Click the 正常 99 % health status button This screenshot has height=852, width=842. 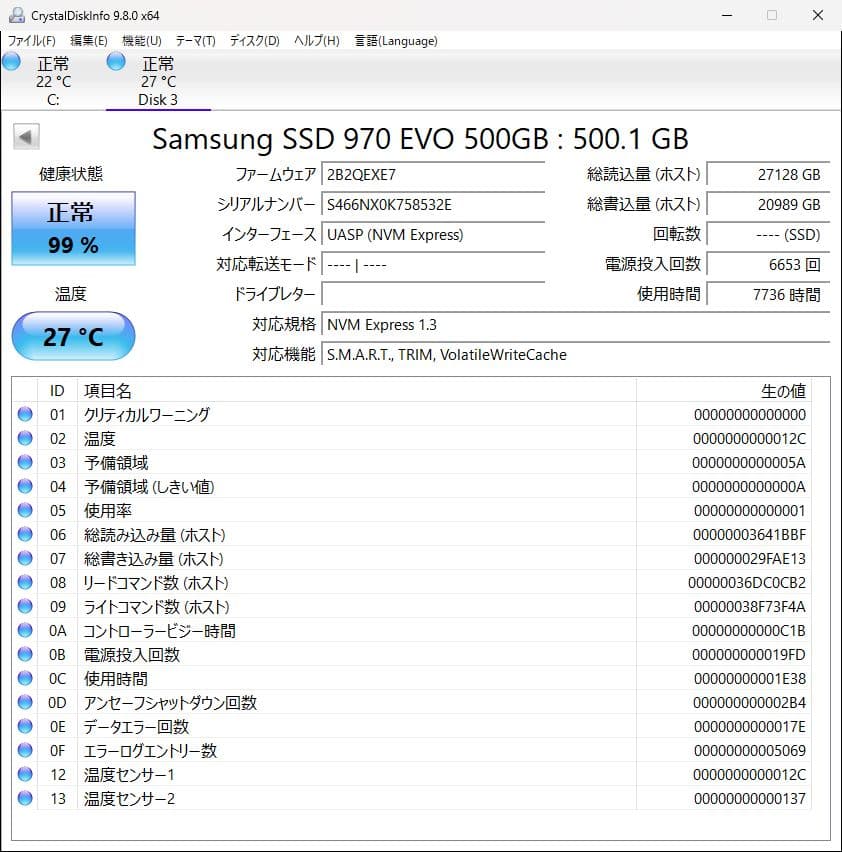[73, 228]
